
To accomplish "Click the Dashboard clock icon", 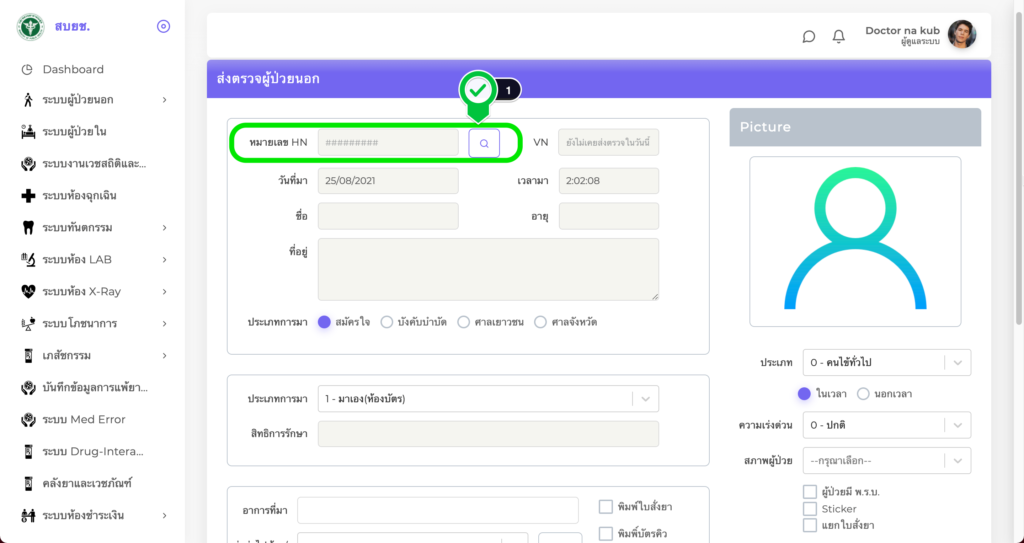I will pos(28,69).
